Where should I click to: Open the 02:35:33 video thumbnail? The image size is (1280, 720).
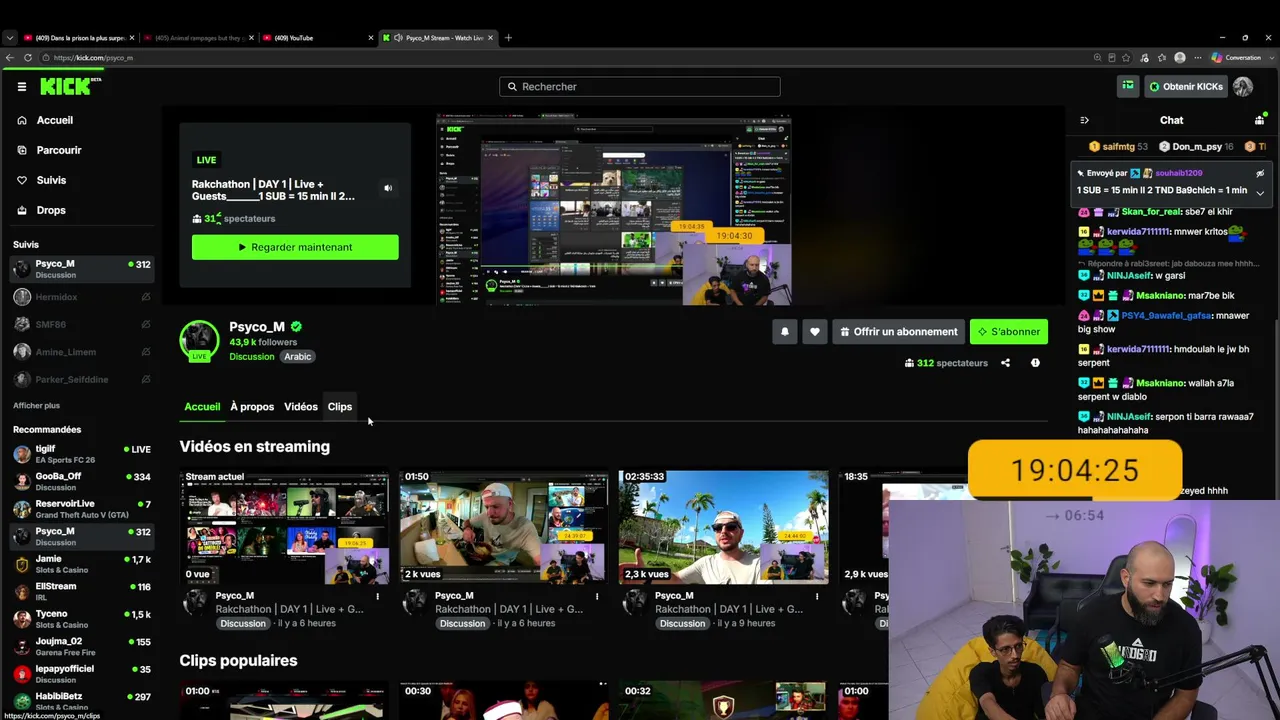[x=723, y=527]
